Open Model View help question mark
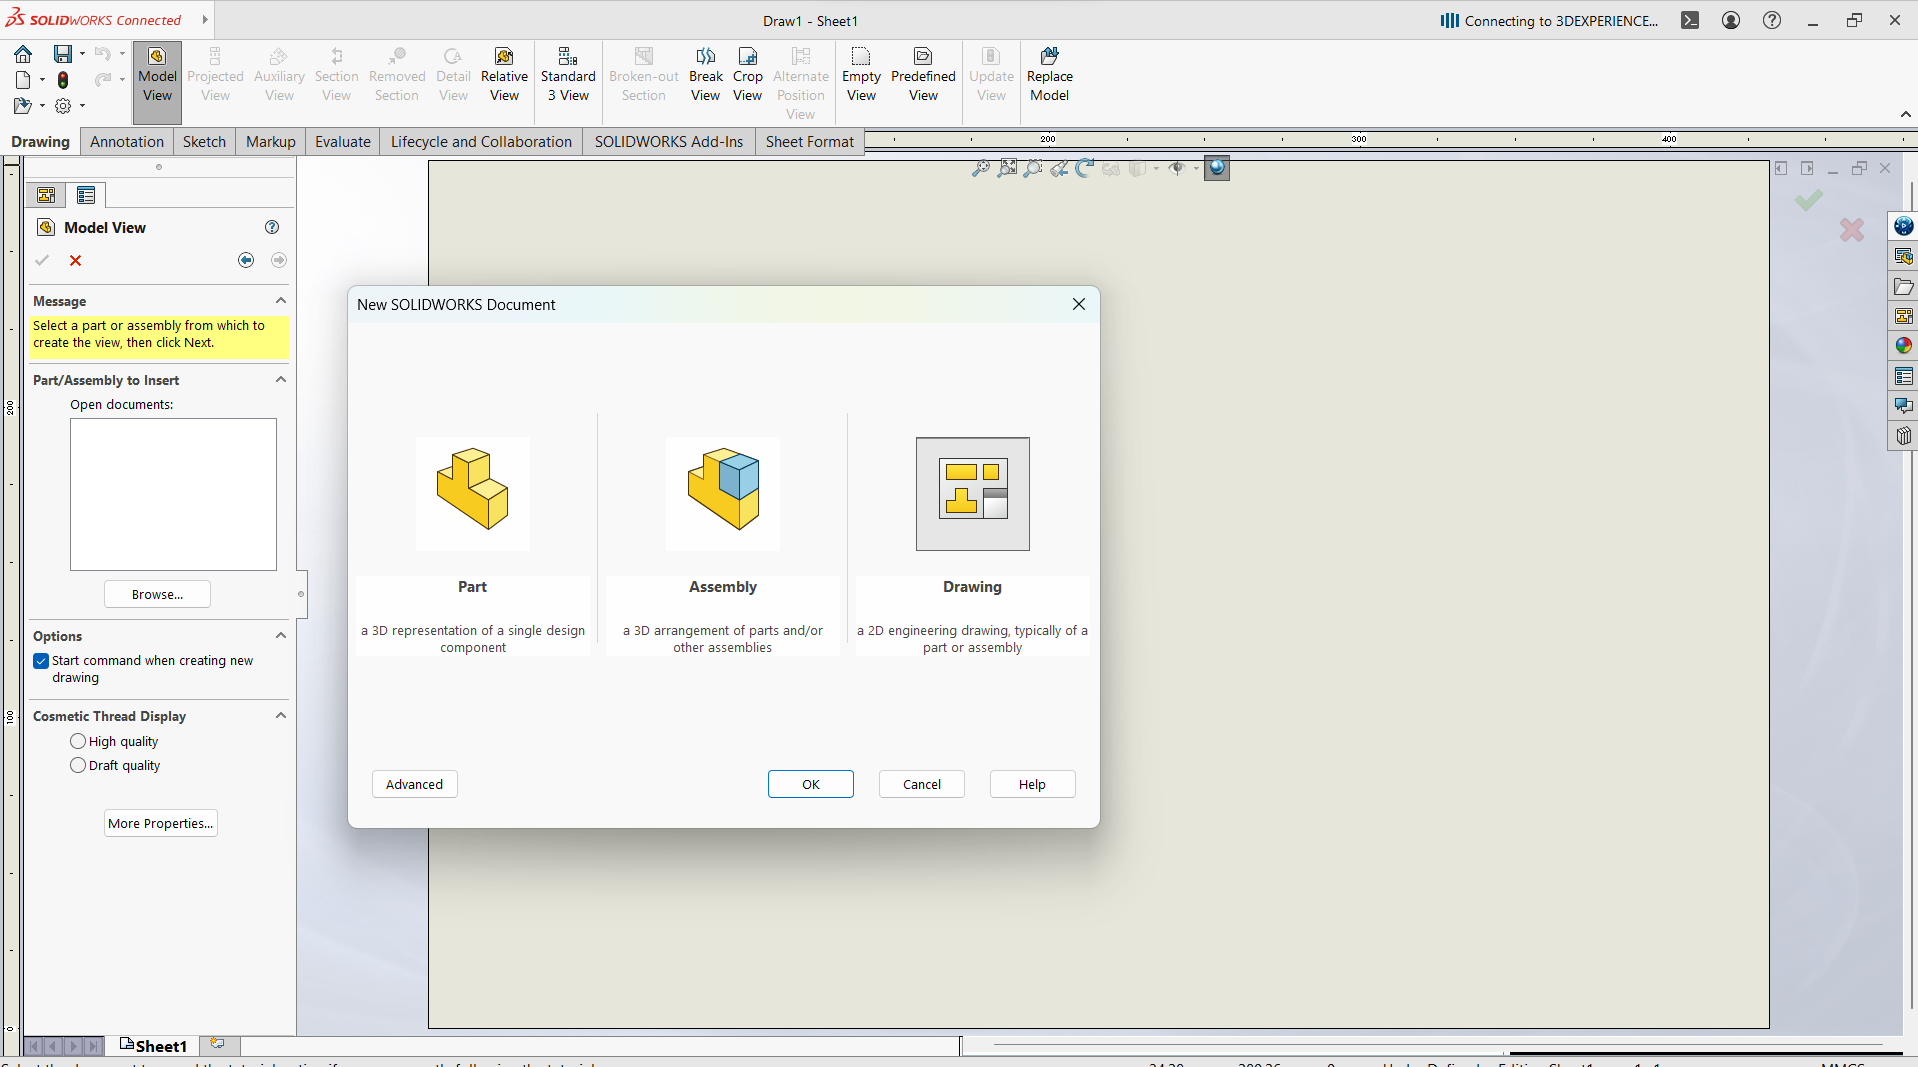Viewport: 1918px width, 1067px height. click(272, 228)
